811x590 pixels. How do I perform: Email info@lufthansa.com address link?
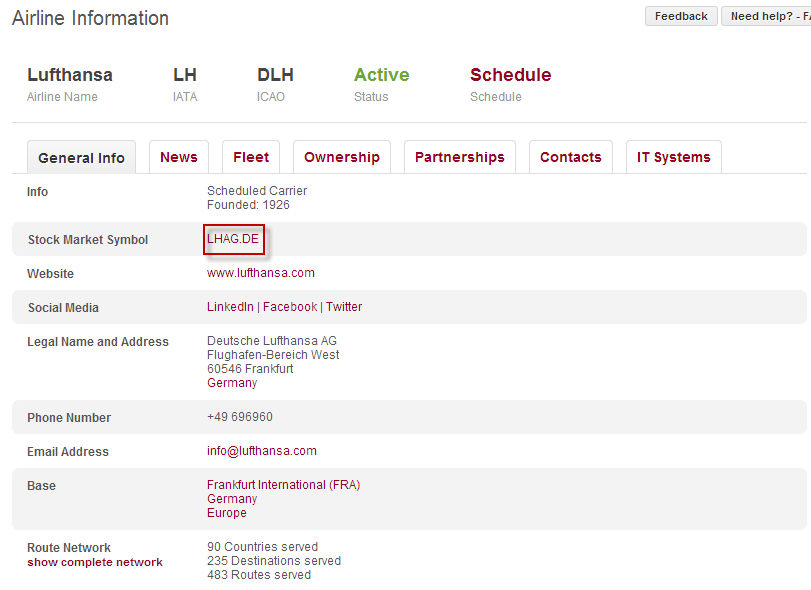point(262,451)
